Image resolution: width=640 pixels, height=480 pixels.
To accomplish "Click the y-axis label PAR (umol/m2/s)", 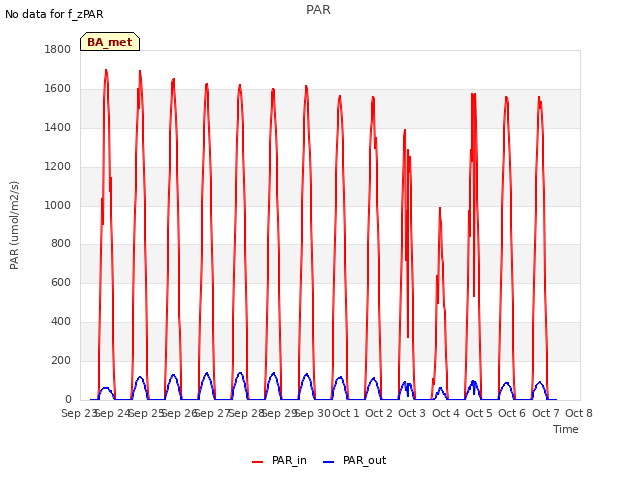I will [14, 225].
